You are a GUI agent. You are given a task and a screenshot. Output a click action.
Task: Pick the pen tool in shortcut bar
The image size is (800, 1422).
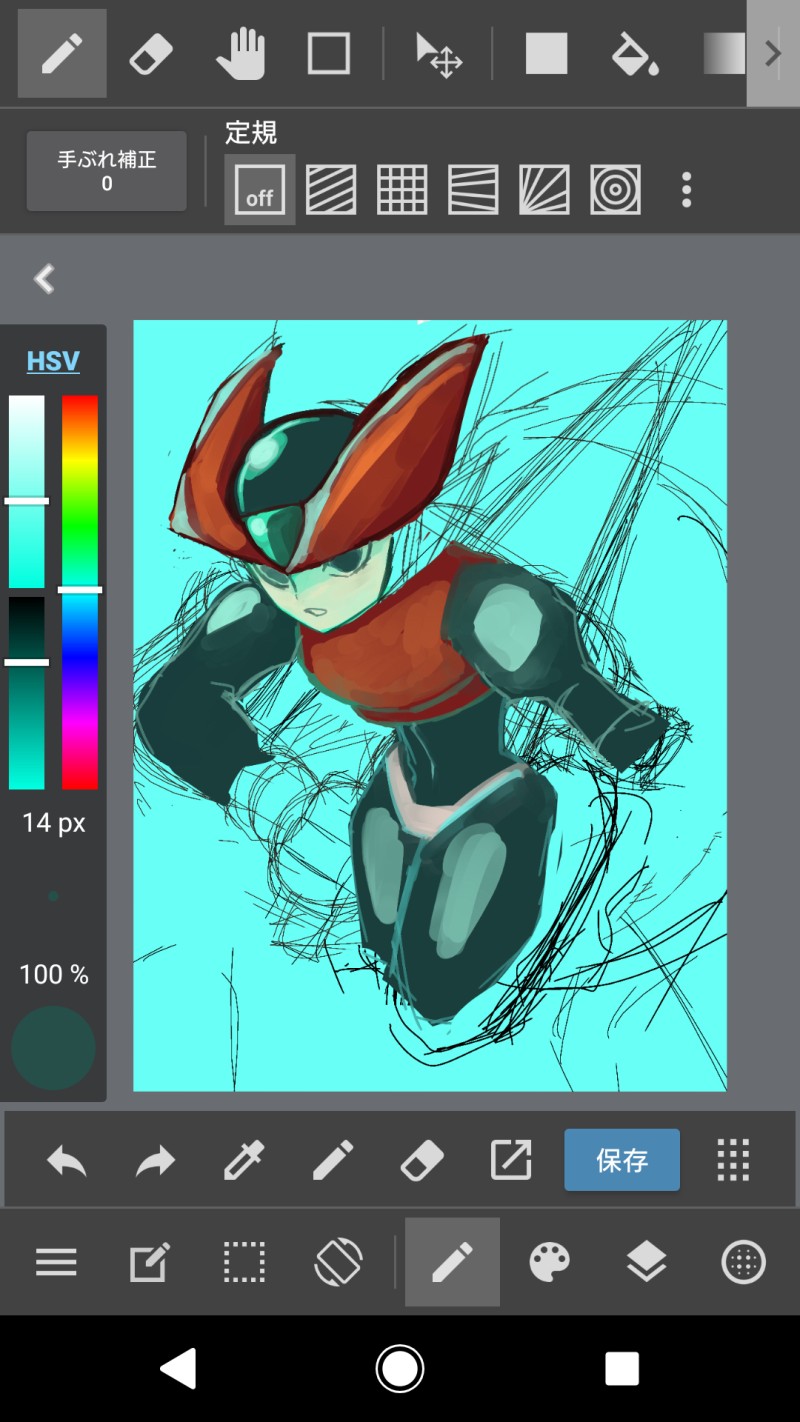point(333,1160)
